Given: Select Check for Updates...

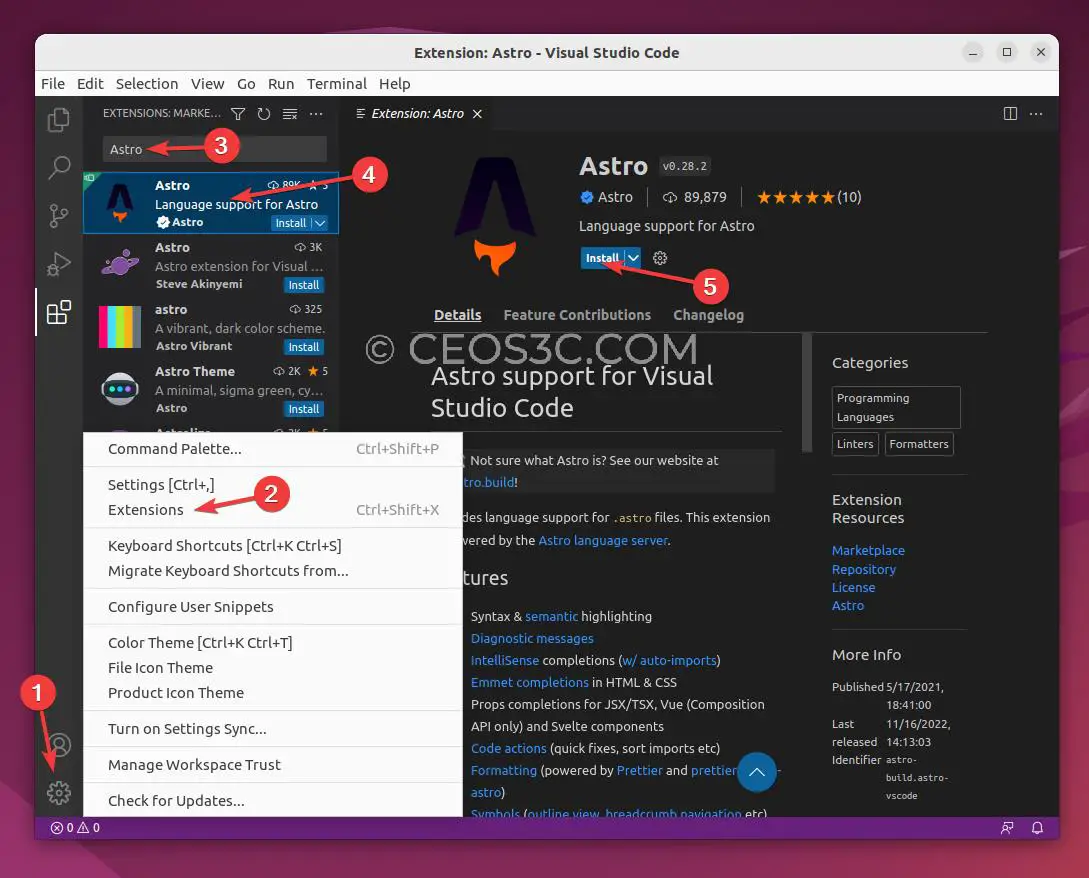Looking at the screenshot, I should [x=273, y=801].
